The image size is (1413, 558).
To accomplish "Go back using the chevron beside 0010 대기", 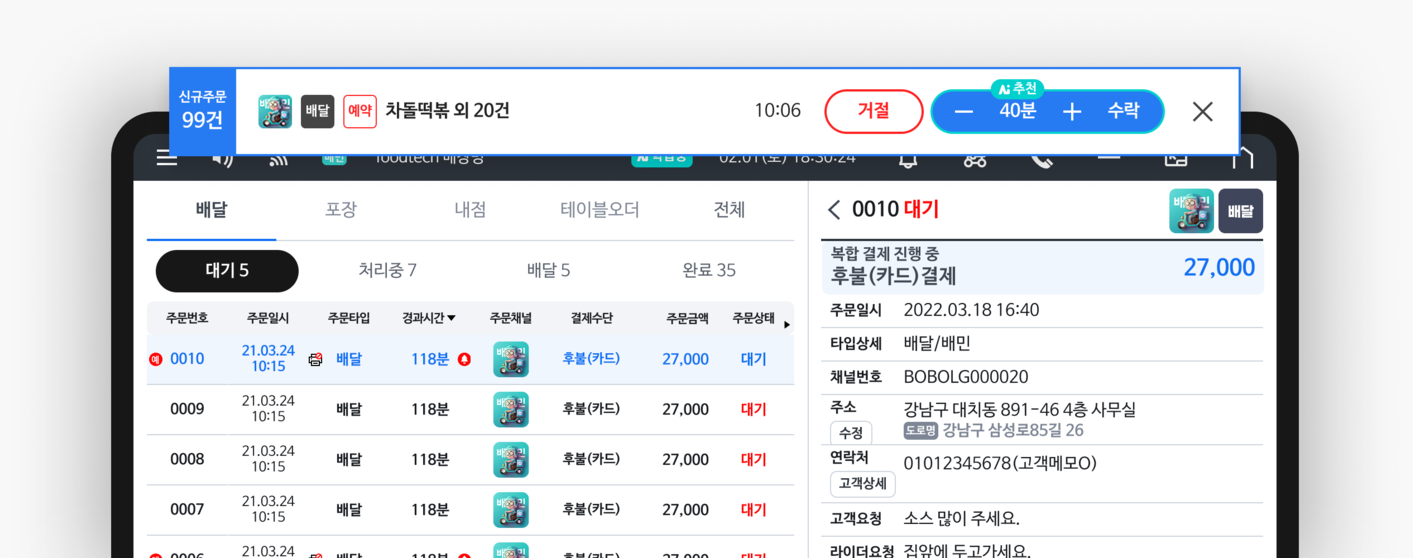I will click(x=834, y=209).
